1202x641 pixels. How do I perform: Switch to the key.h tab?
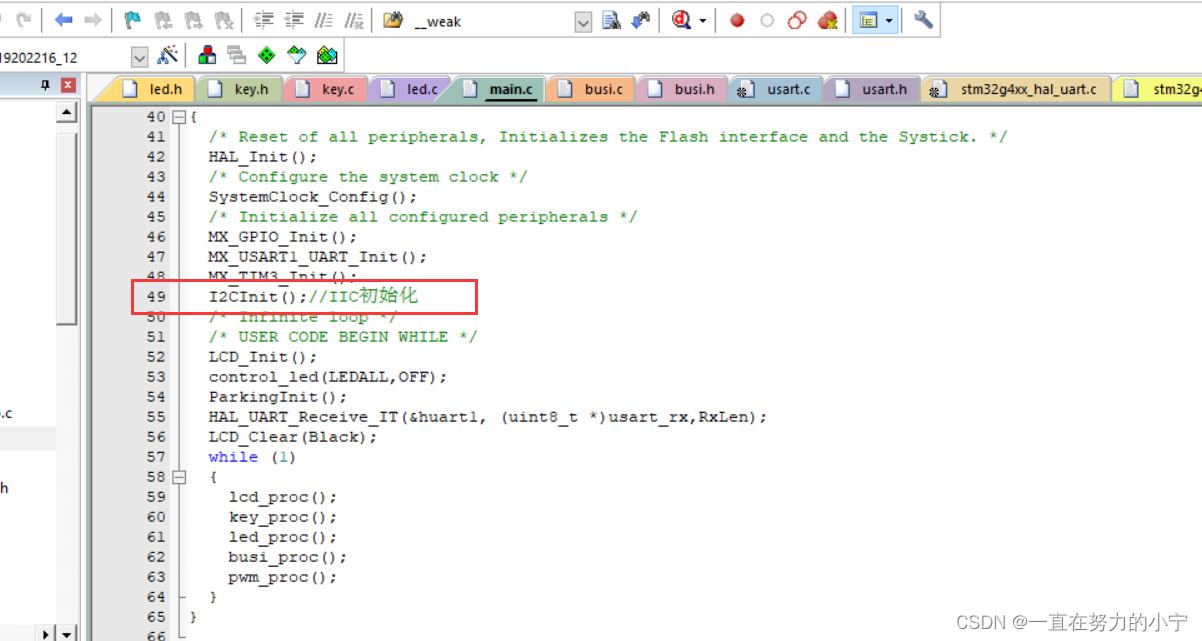240,89
